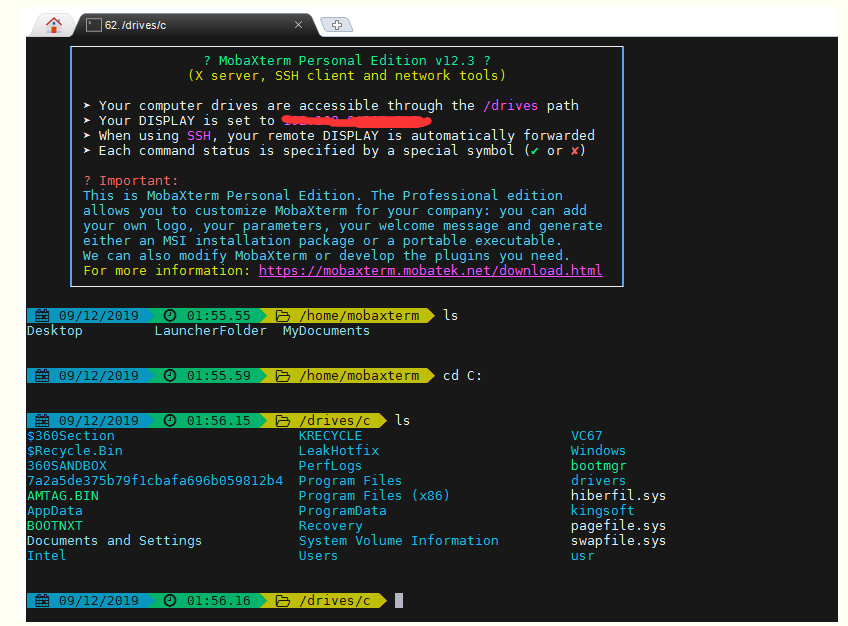
Task: Click the 'usr' directory name
Action: coord(582,556)
